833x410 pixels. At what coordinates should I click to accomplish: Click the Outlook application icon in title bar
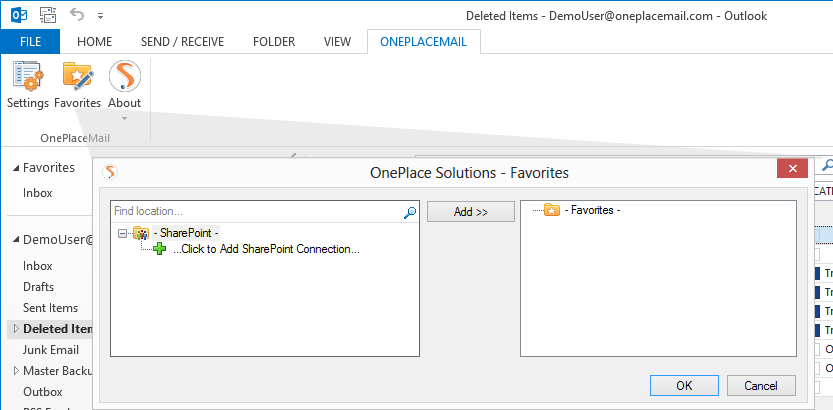[17, 14]
